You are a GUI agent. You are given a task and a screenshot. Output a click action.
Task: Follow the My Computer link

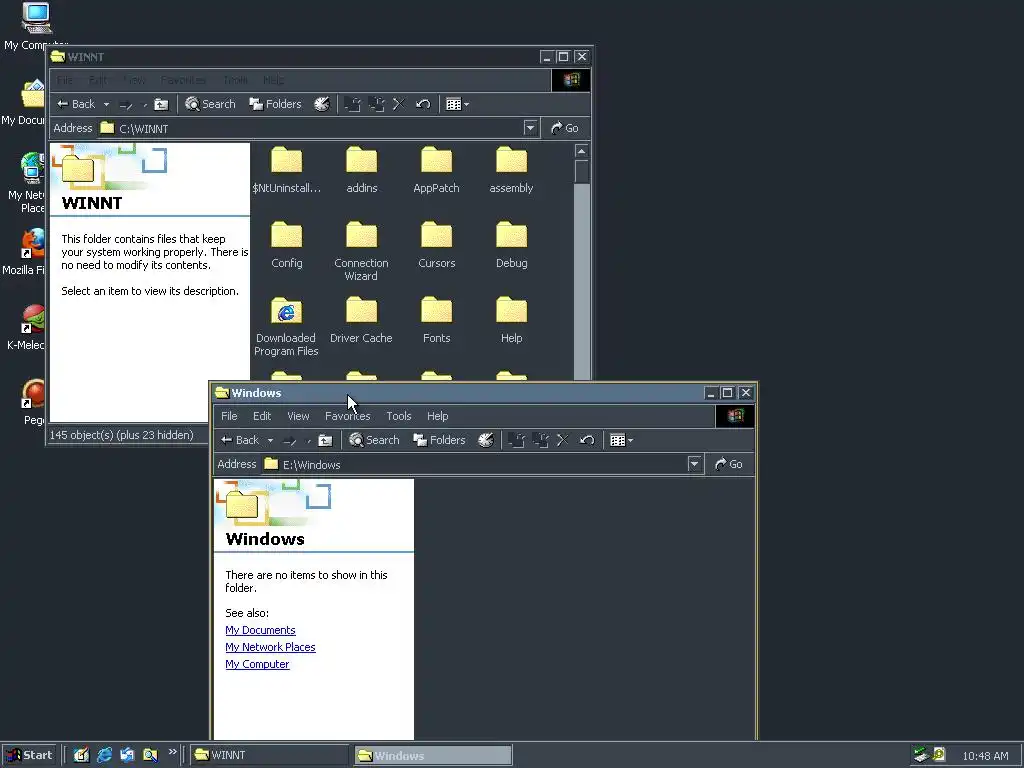click(257, 664)
